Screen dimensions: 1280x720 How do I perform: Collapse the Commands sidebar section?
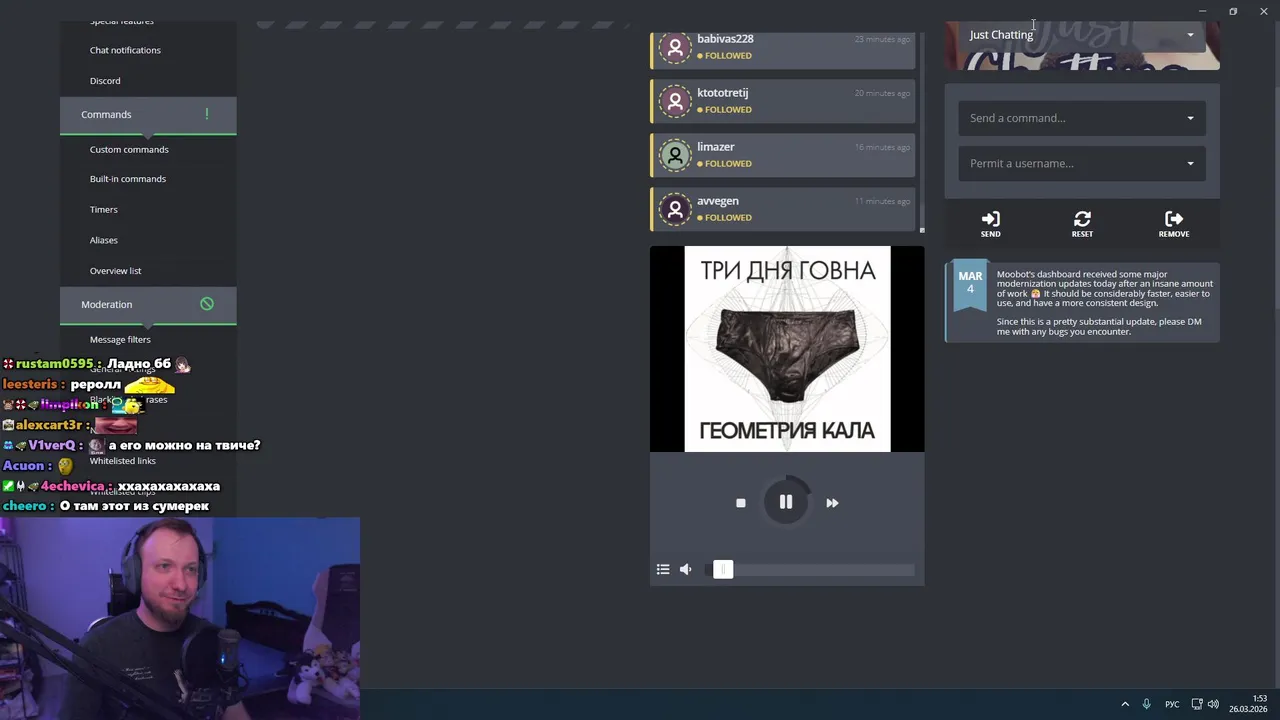(x=148, y=115)
